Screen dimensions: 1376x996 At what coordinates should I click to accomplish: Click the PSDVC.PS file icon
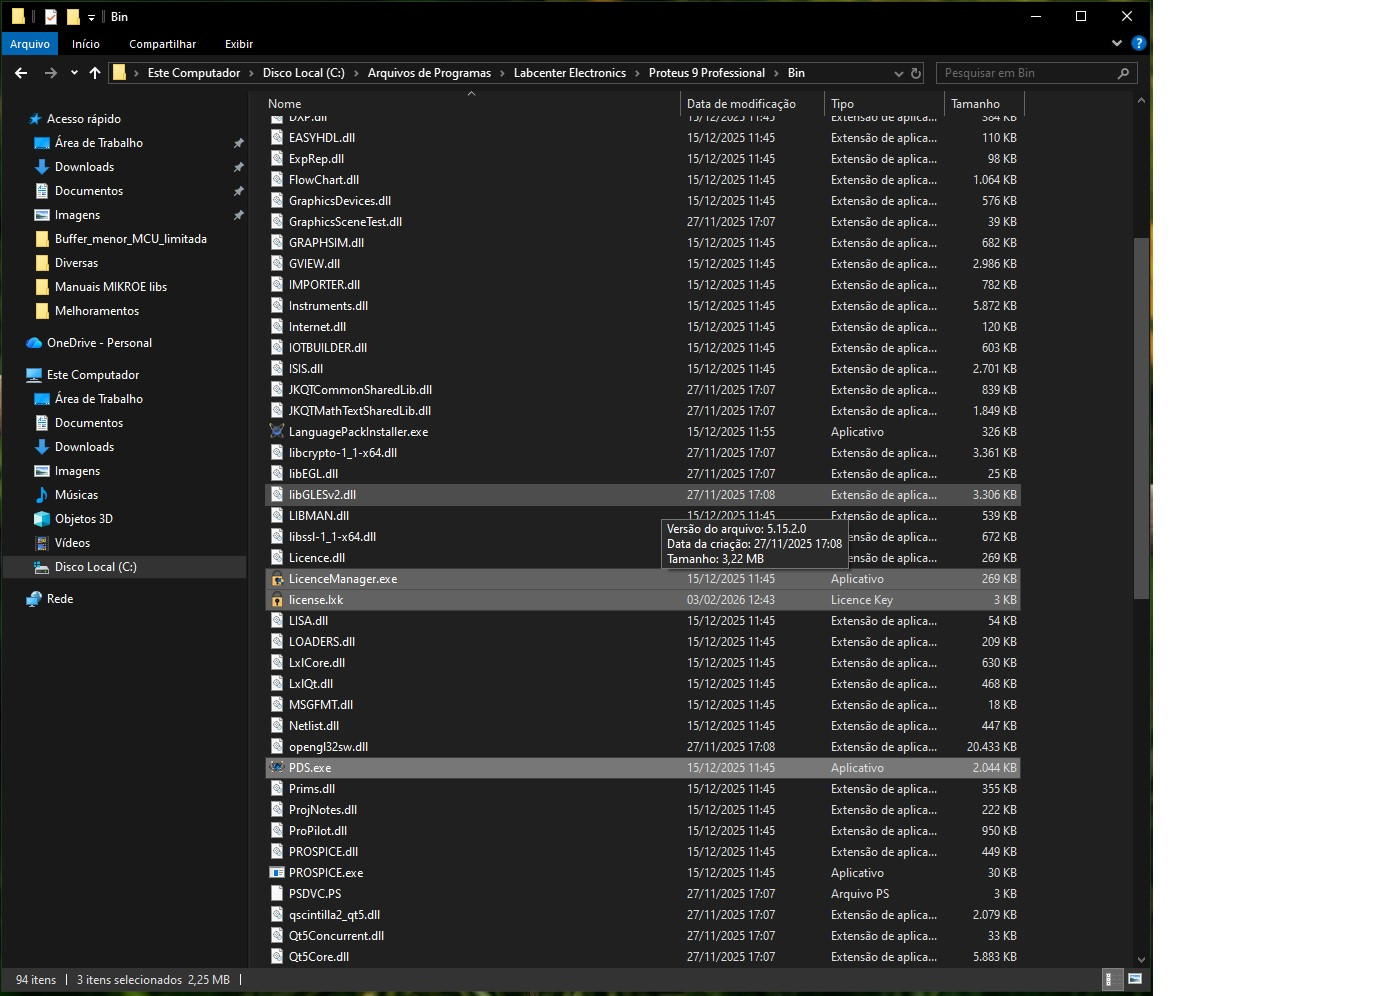[x=277, y=894]
